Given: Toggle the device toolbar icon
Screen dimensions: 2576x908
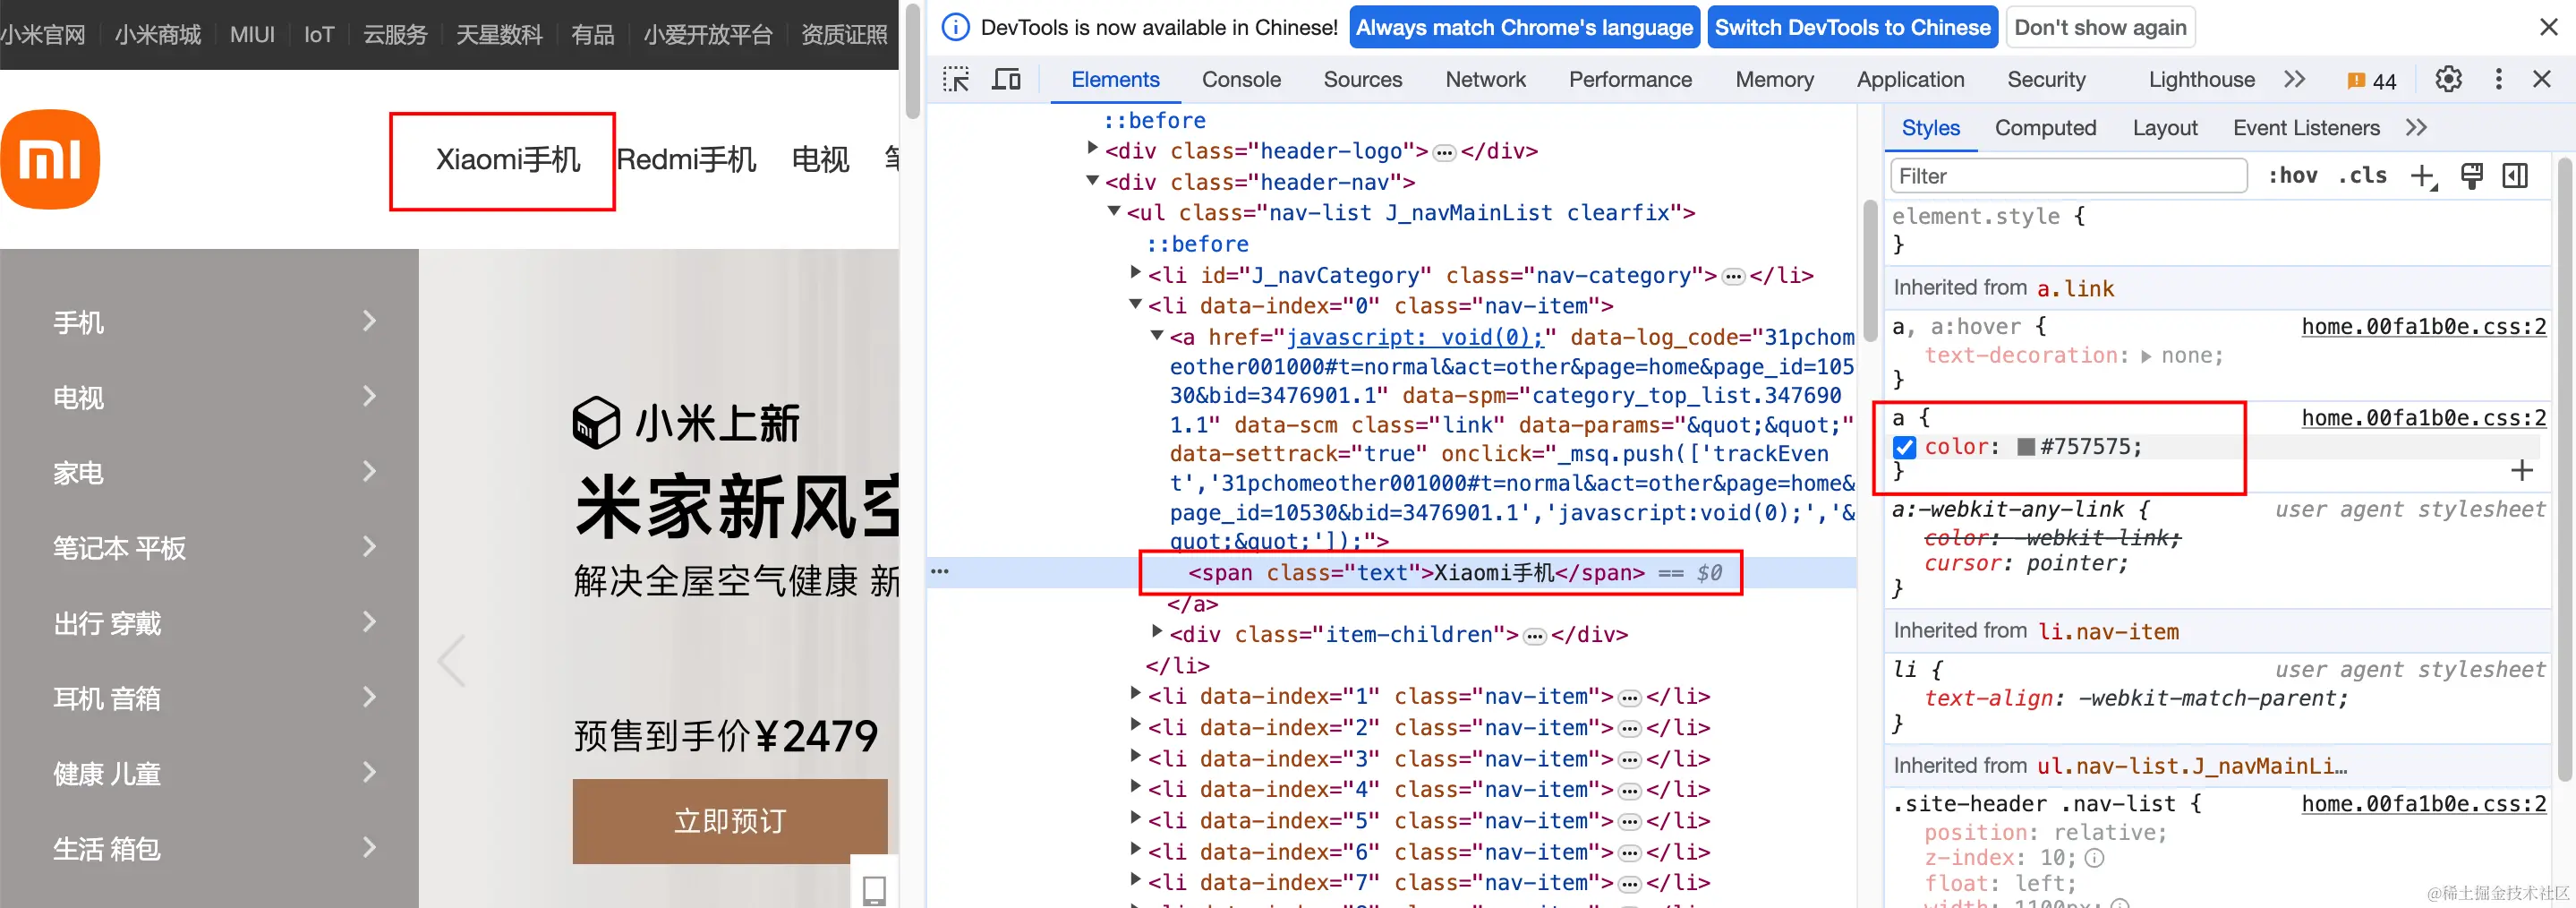Looking at the screenshot, I should pyautogui.click(x=1006, y=80).
